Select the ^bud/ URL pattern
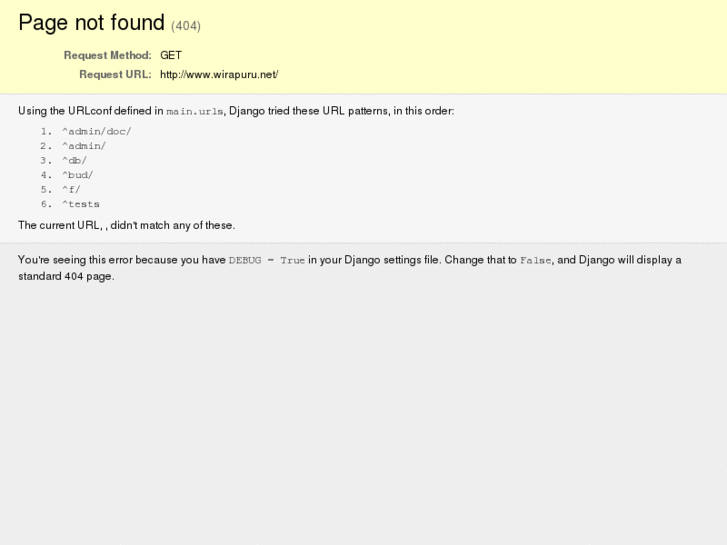The image size is (727, 545). [x=77, y=175]
